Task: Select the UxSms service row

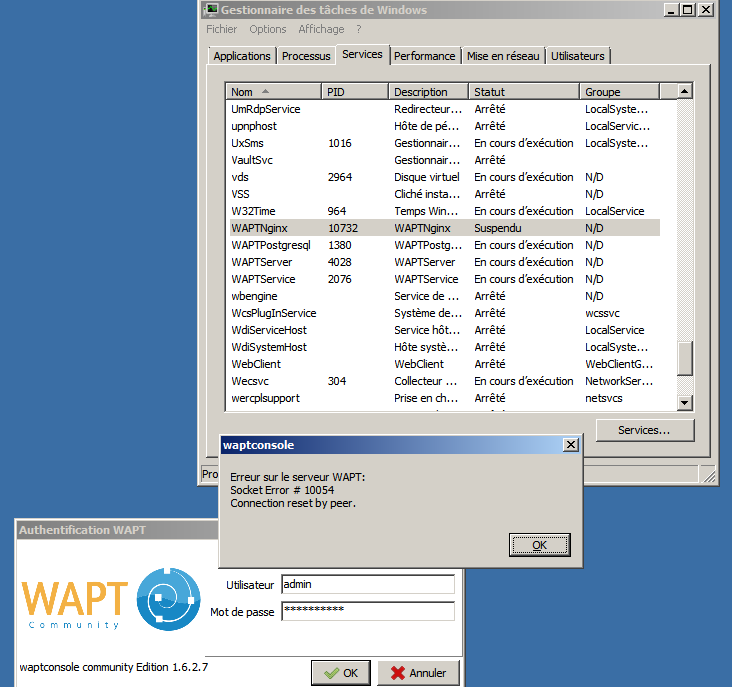Action: click(x=444, y=143)
